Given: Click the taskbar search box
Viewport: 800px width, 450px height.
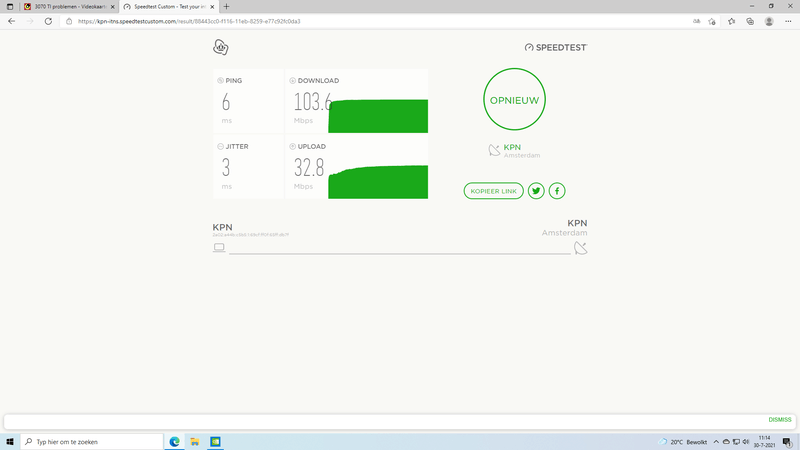Looking at the screenshot, I should click(92, 442).
